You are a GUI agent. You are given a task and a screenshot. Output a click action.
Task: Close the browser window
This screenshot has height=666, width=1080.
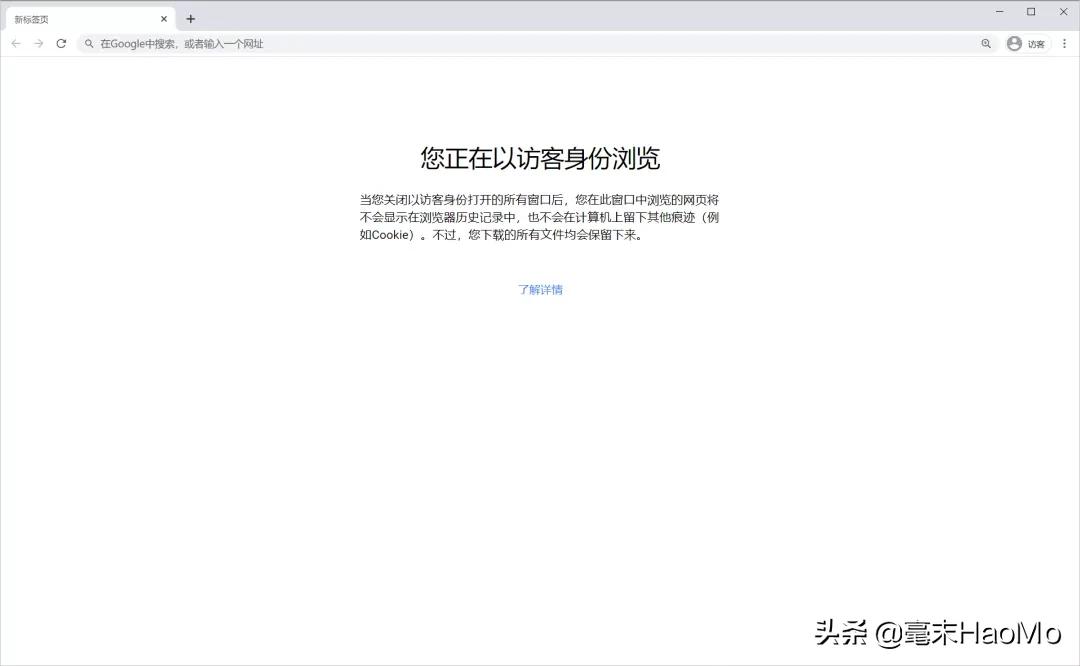click(1063, 11)
